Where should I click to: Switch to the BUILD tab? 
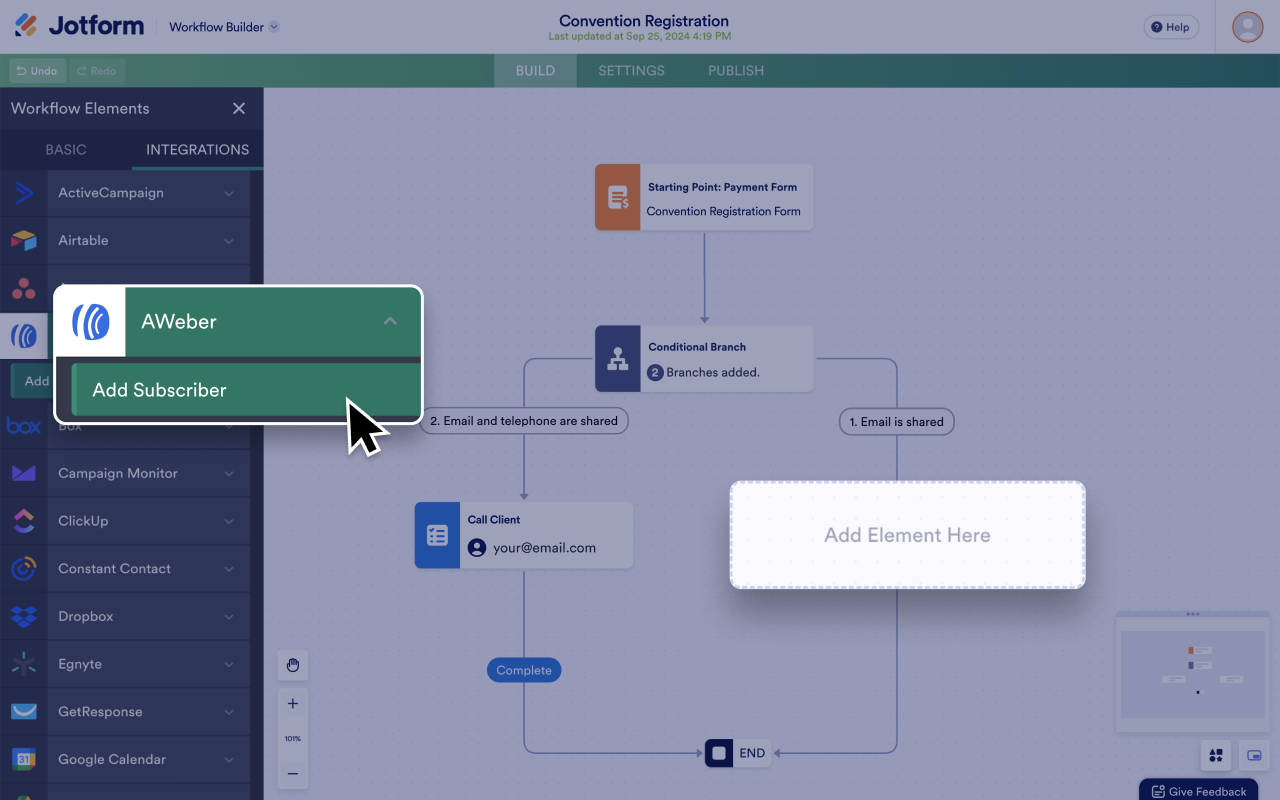click(x=535, y=71)
